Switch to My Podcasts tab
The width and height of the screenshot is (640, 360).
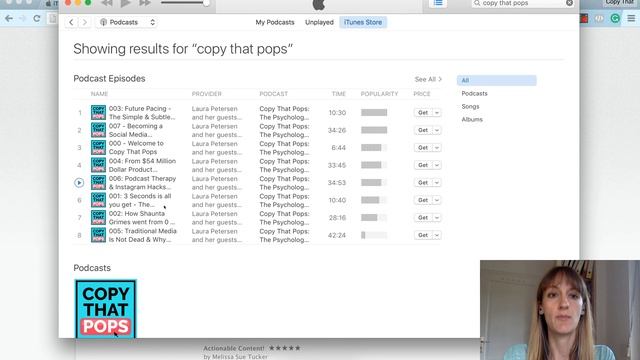(275, 22)
